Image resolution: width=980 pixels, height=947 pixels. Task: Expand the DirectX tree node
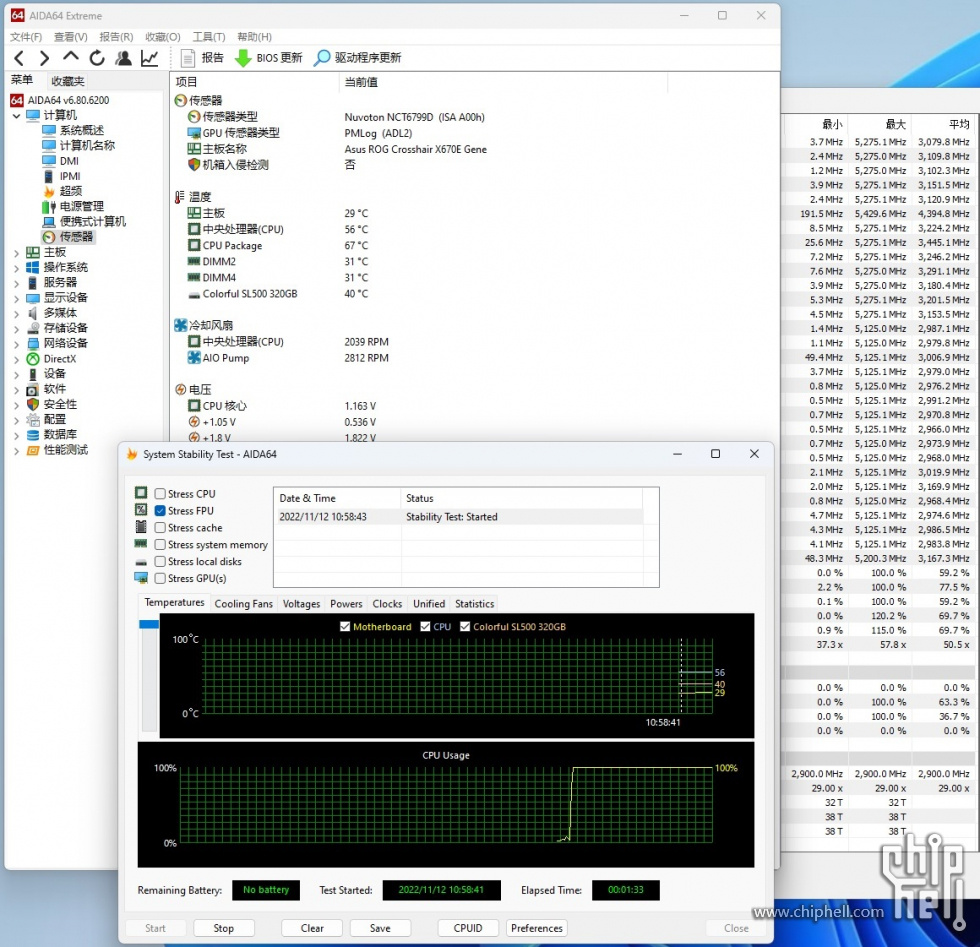point(16,359)
